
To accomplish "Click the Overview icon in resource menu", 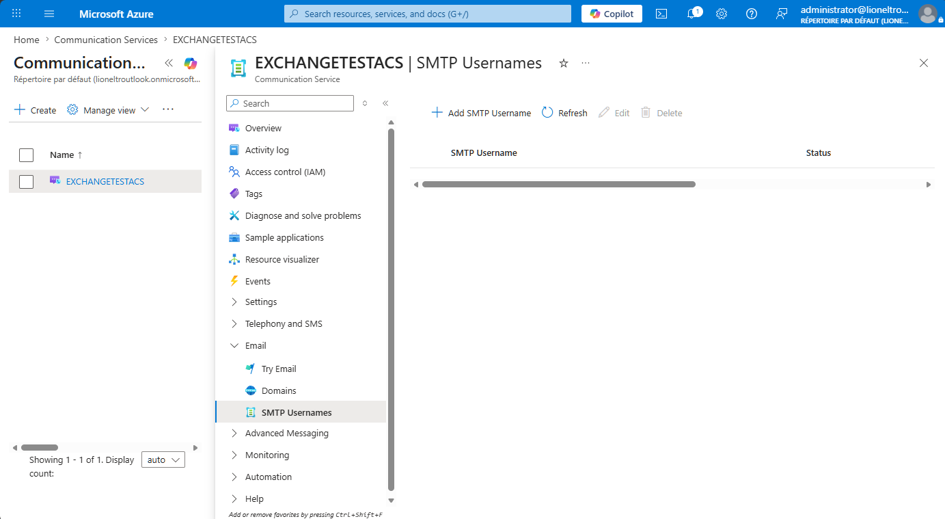I will click(234, 128).
